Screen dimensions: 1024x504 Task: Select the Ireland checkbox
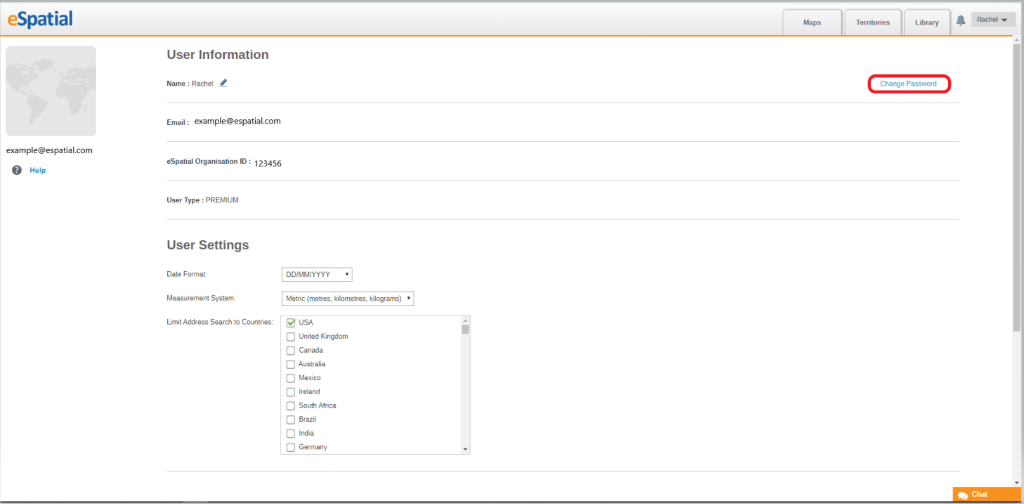pyautogui.click(x=291, y=392)
